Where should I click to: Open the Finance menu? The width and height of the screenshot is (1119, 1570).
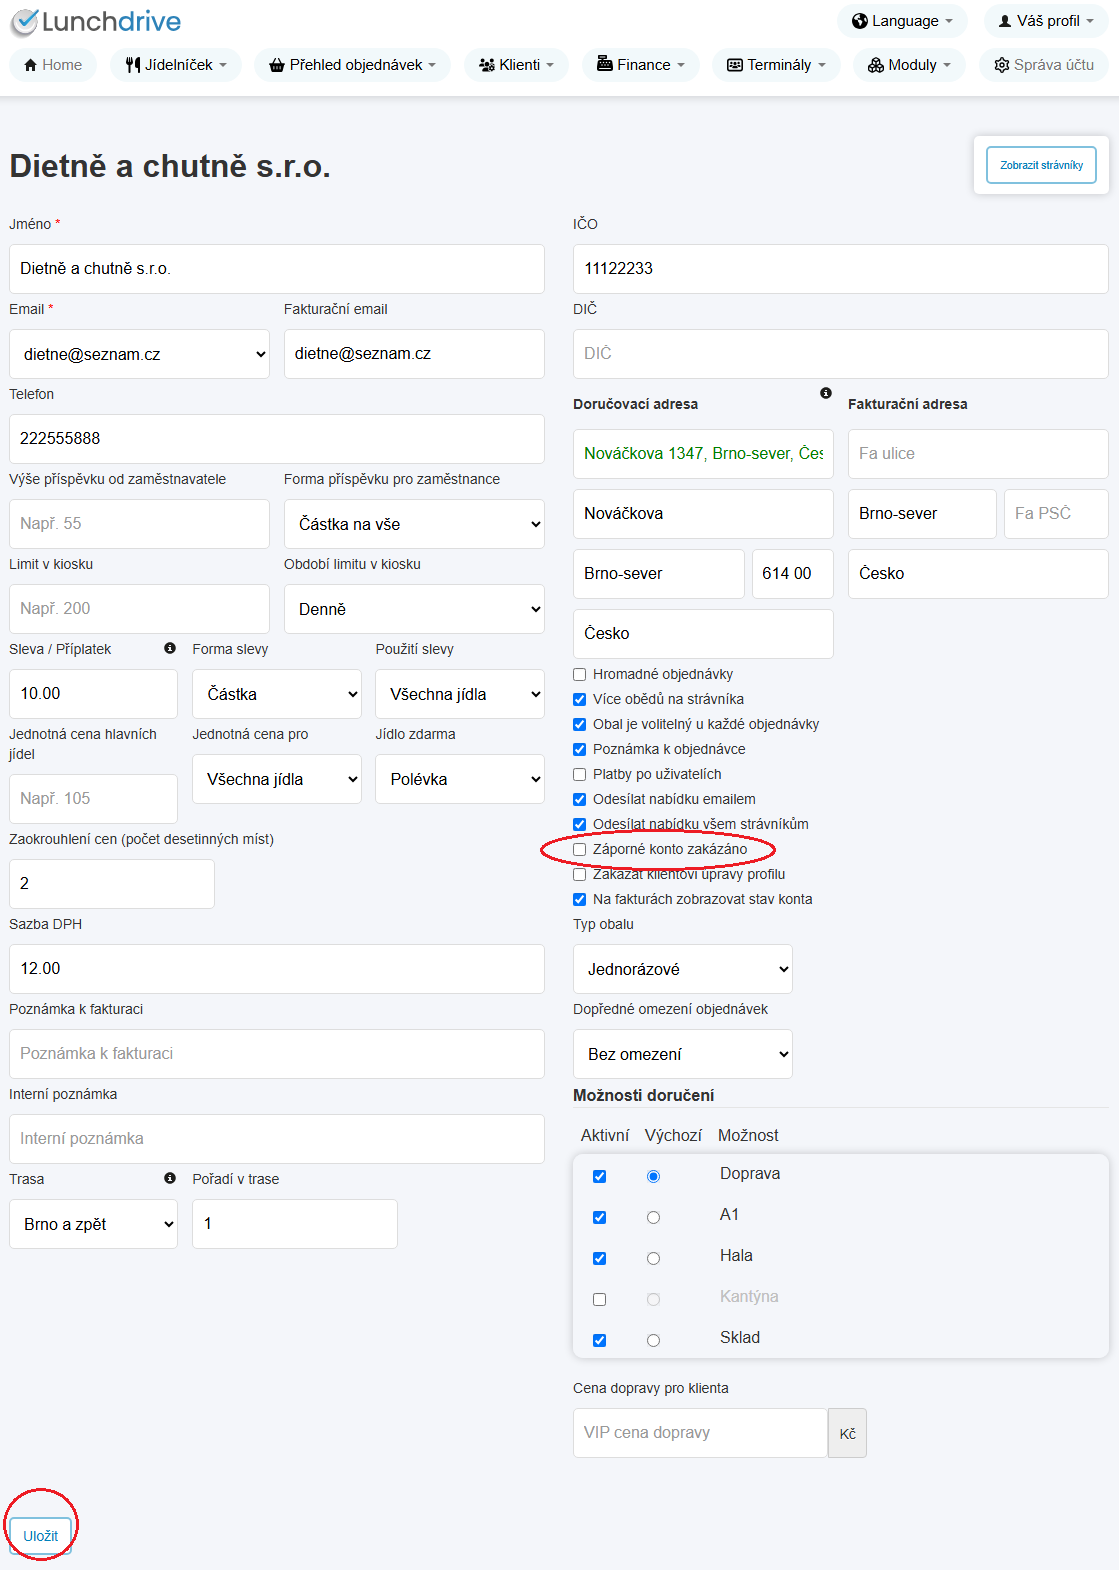[641, 65]
